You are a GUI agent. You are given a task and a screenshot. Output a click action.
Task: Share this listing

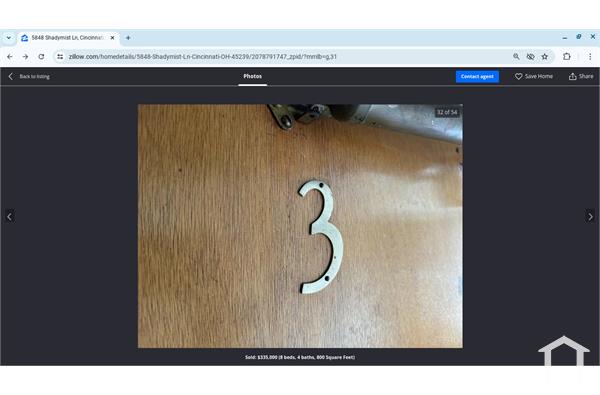(581, 77)
